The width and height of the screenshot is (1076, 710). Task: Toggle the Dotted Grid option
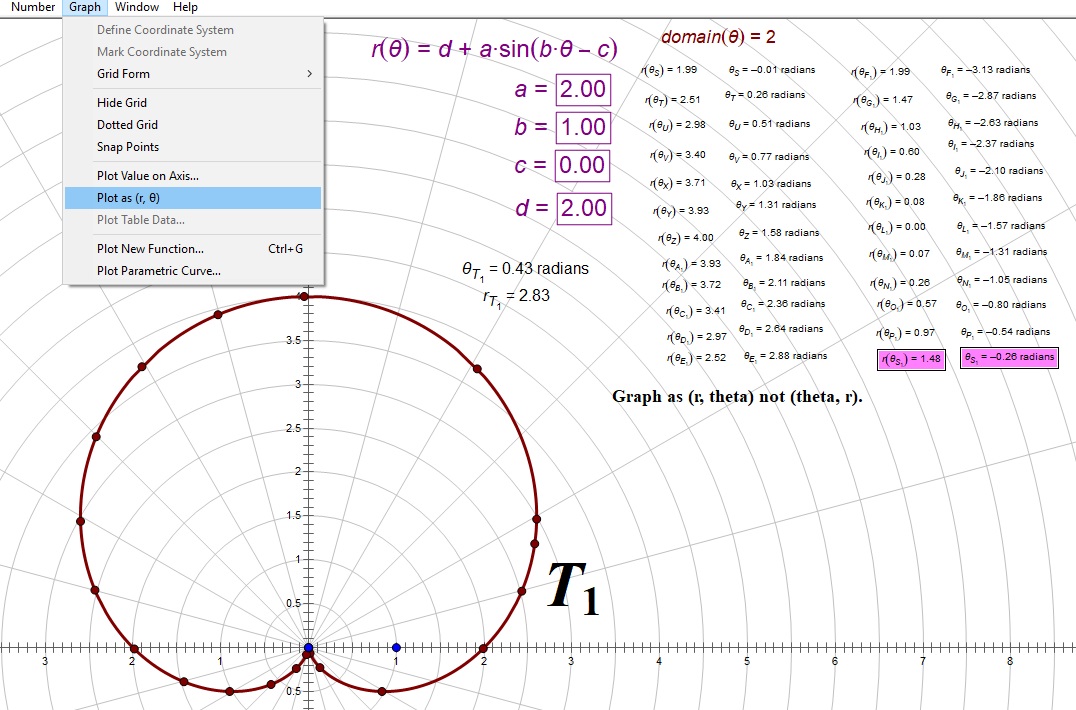127,125
